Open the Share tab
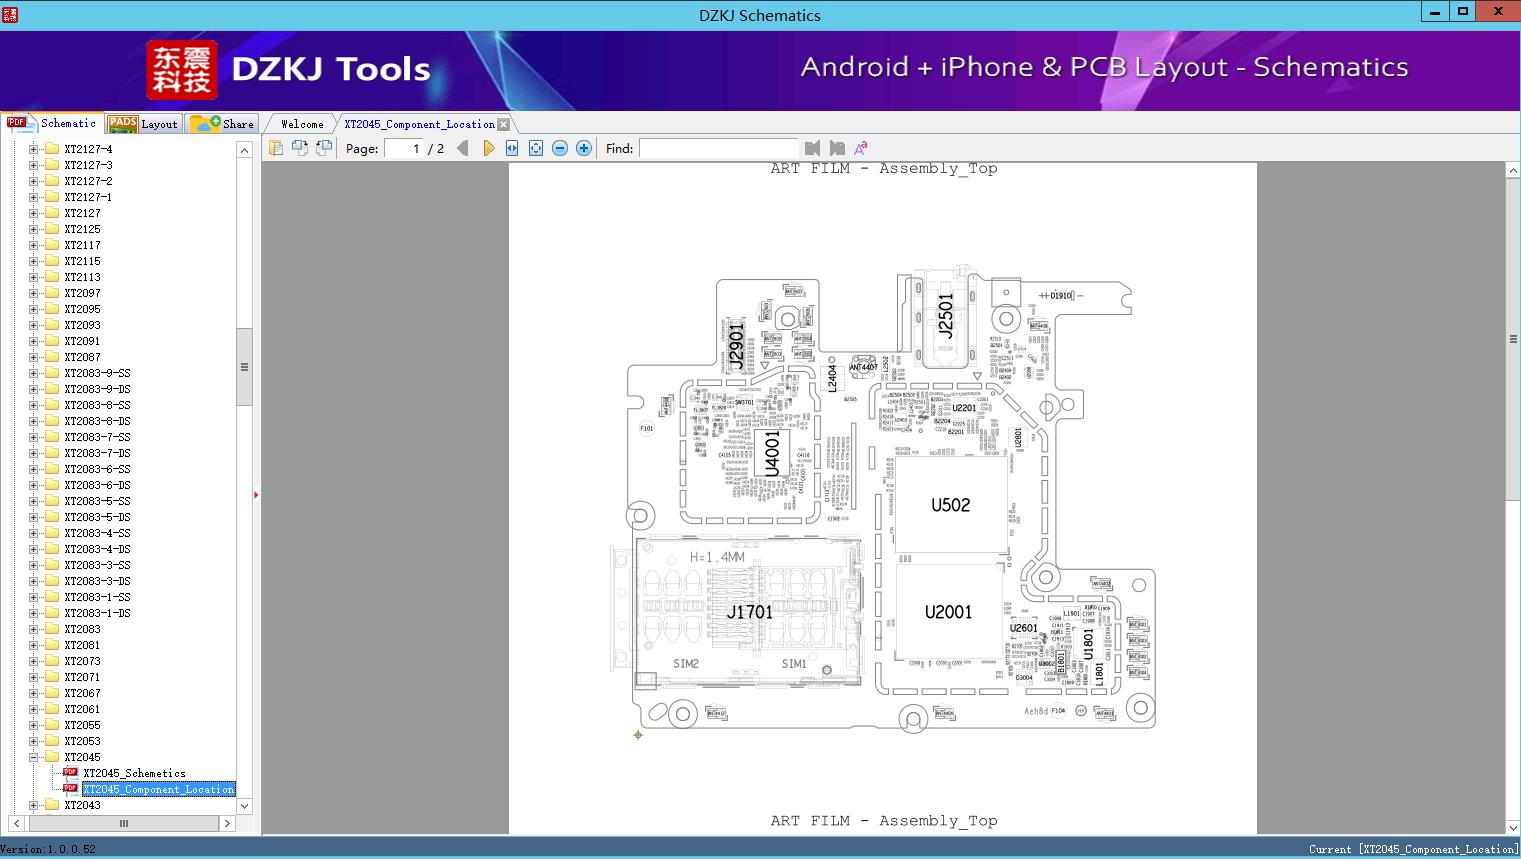Viewport: 1521px width, 859px height. tap(223, 123)
